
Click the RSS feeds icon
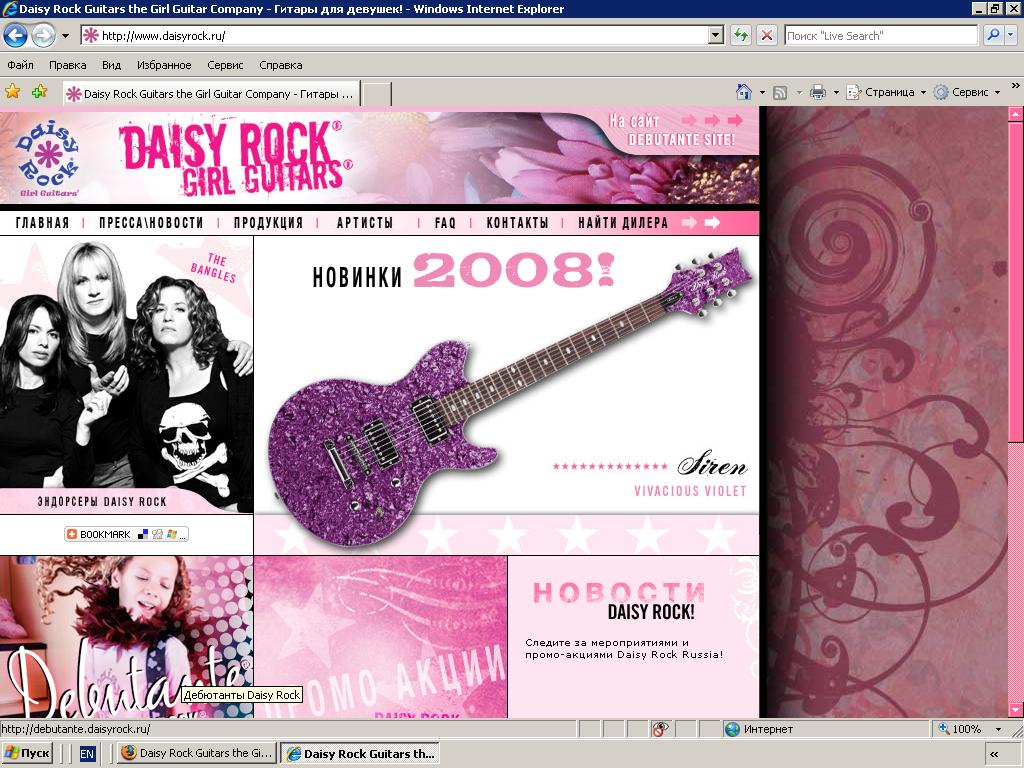[x=780, y=93]
